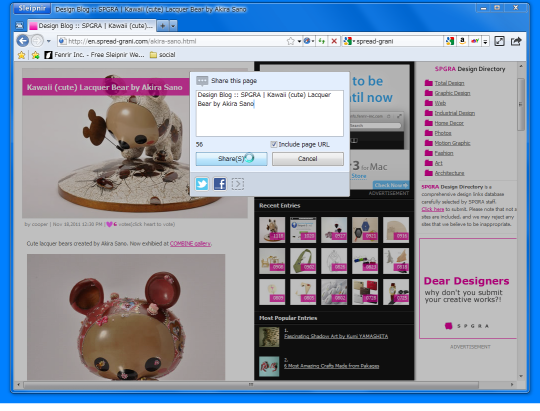Click the Cancel button in share dialog
The height and width of the screenshot is (411, 540).
click(x=308, y=159)
